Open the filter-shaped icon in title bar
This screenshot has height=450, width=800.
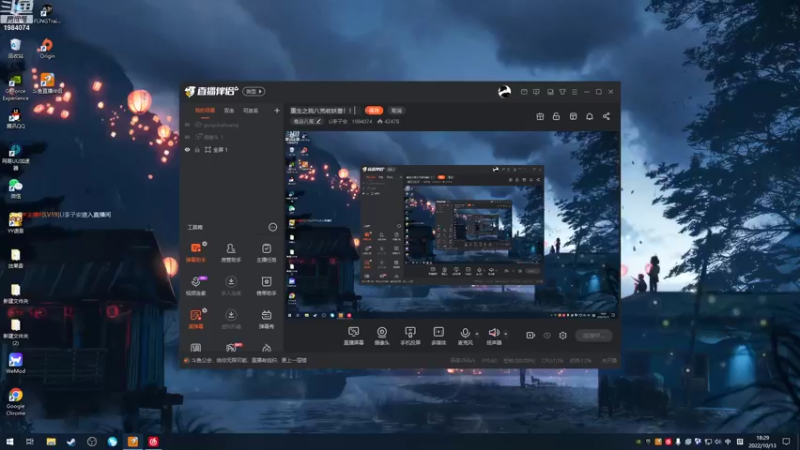point(562,92)
